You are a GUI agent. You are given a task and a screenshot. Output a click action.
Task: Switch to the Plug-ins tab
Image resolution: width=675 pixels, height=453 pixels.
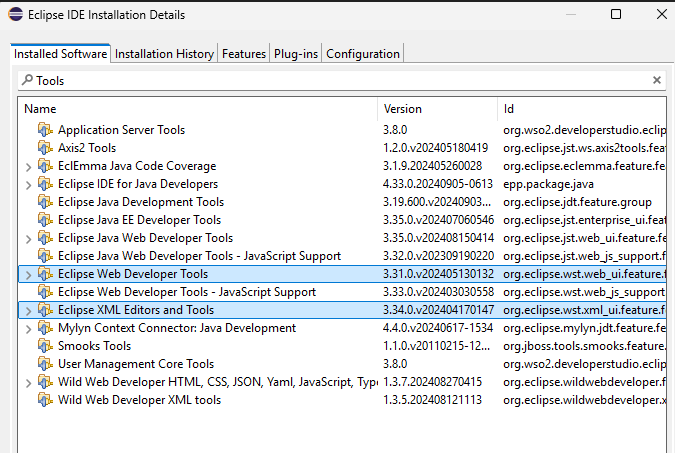coord(296,54)
